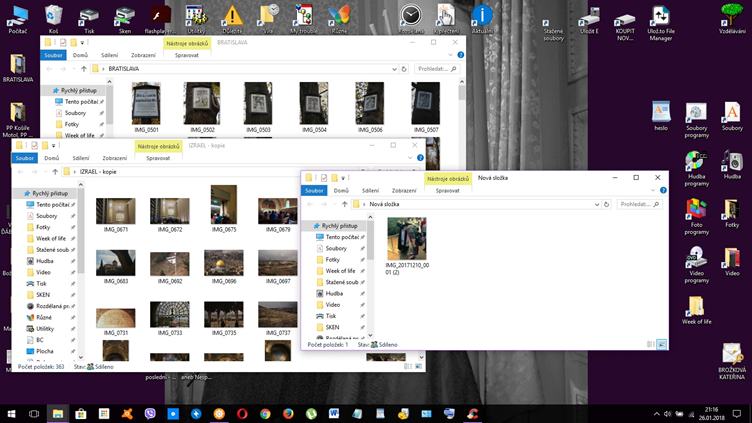Select thumbnail IMG_0671 in IZRAEL window

pyautogui.click(x=116, y=215)
